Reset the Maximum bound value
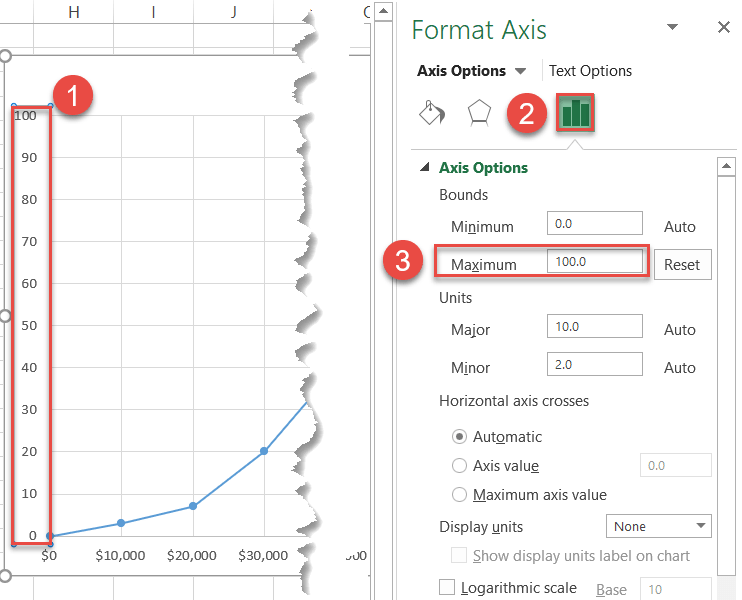This screenshot has height=600, width=742. 682,265
